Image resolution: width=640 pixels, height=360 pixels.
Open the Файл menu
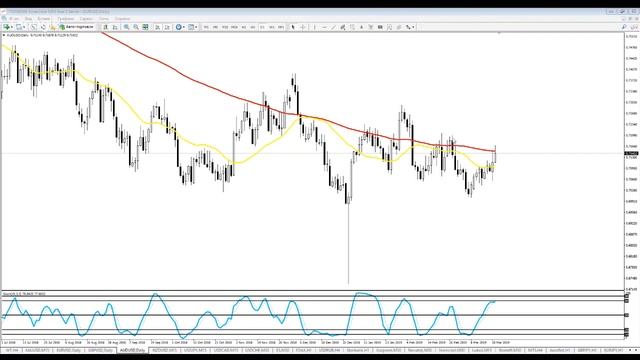[x=14, y=19]
